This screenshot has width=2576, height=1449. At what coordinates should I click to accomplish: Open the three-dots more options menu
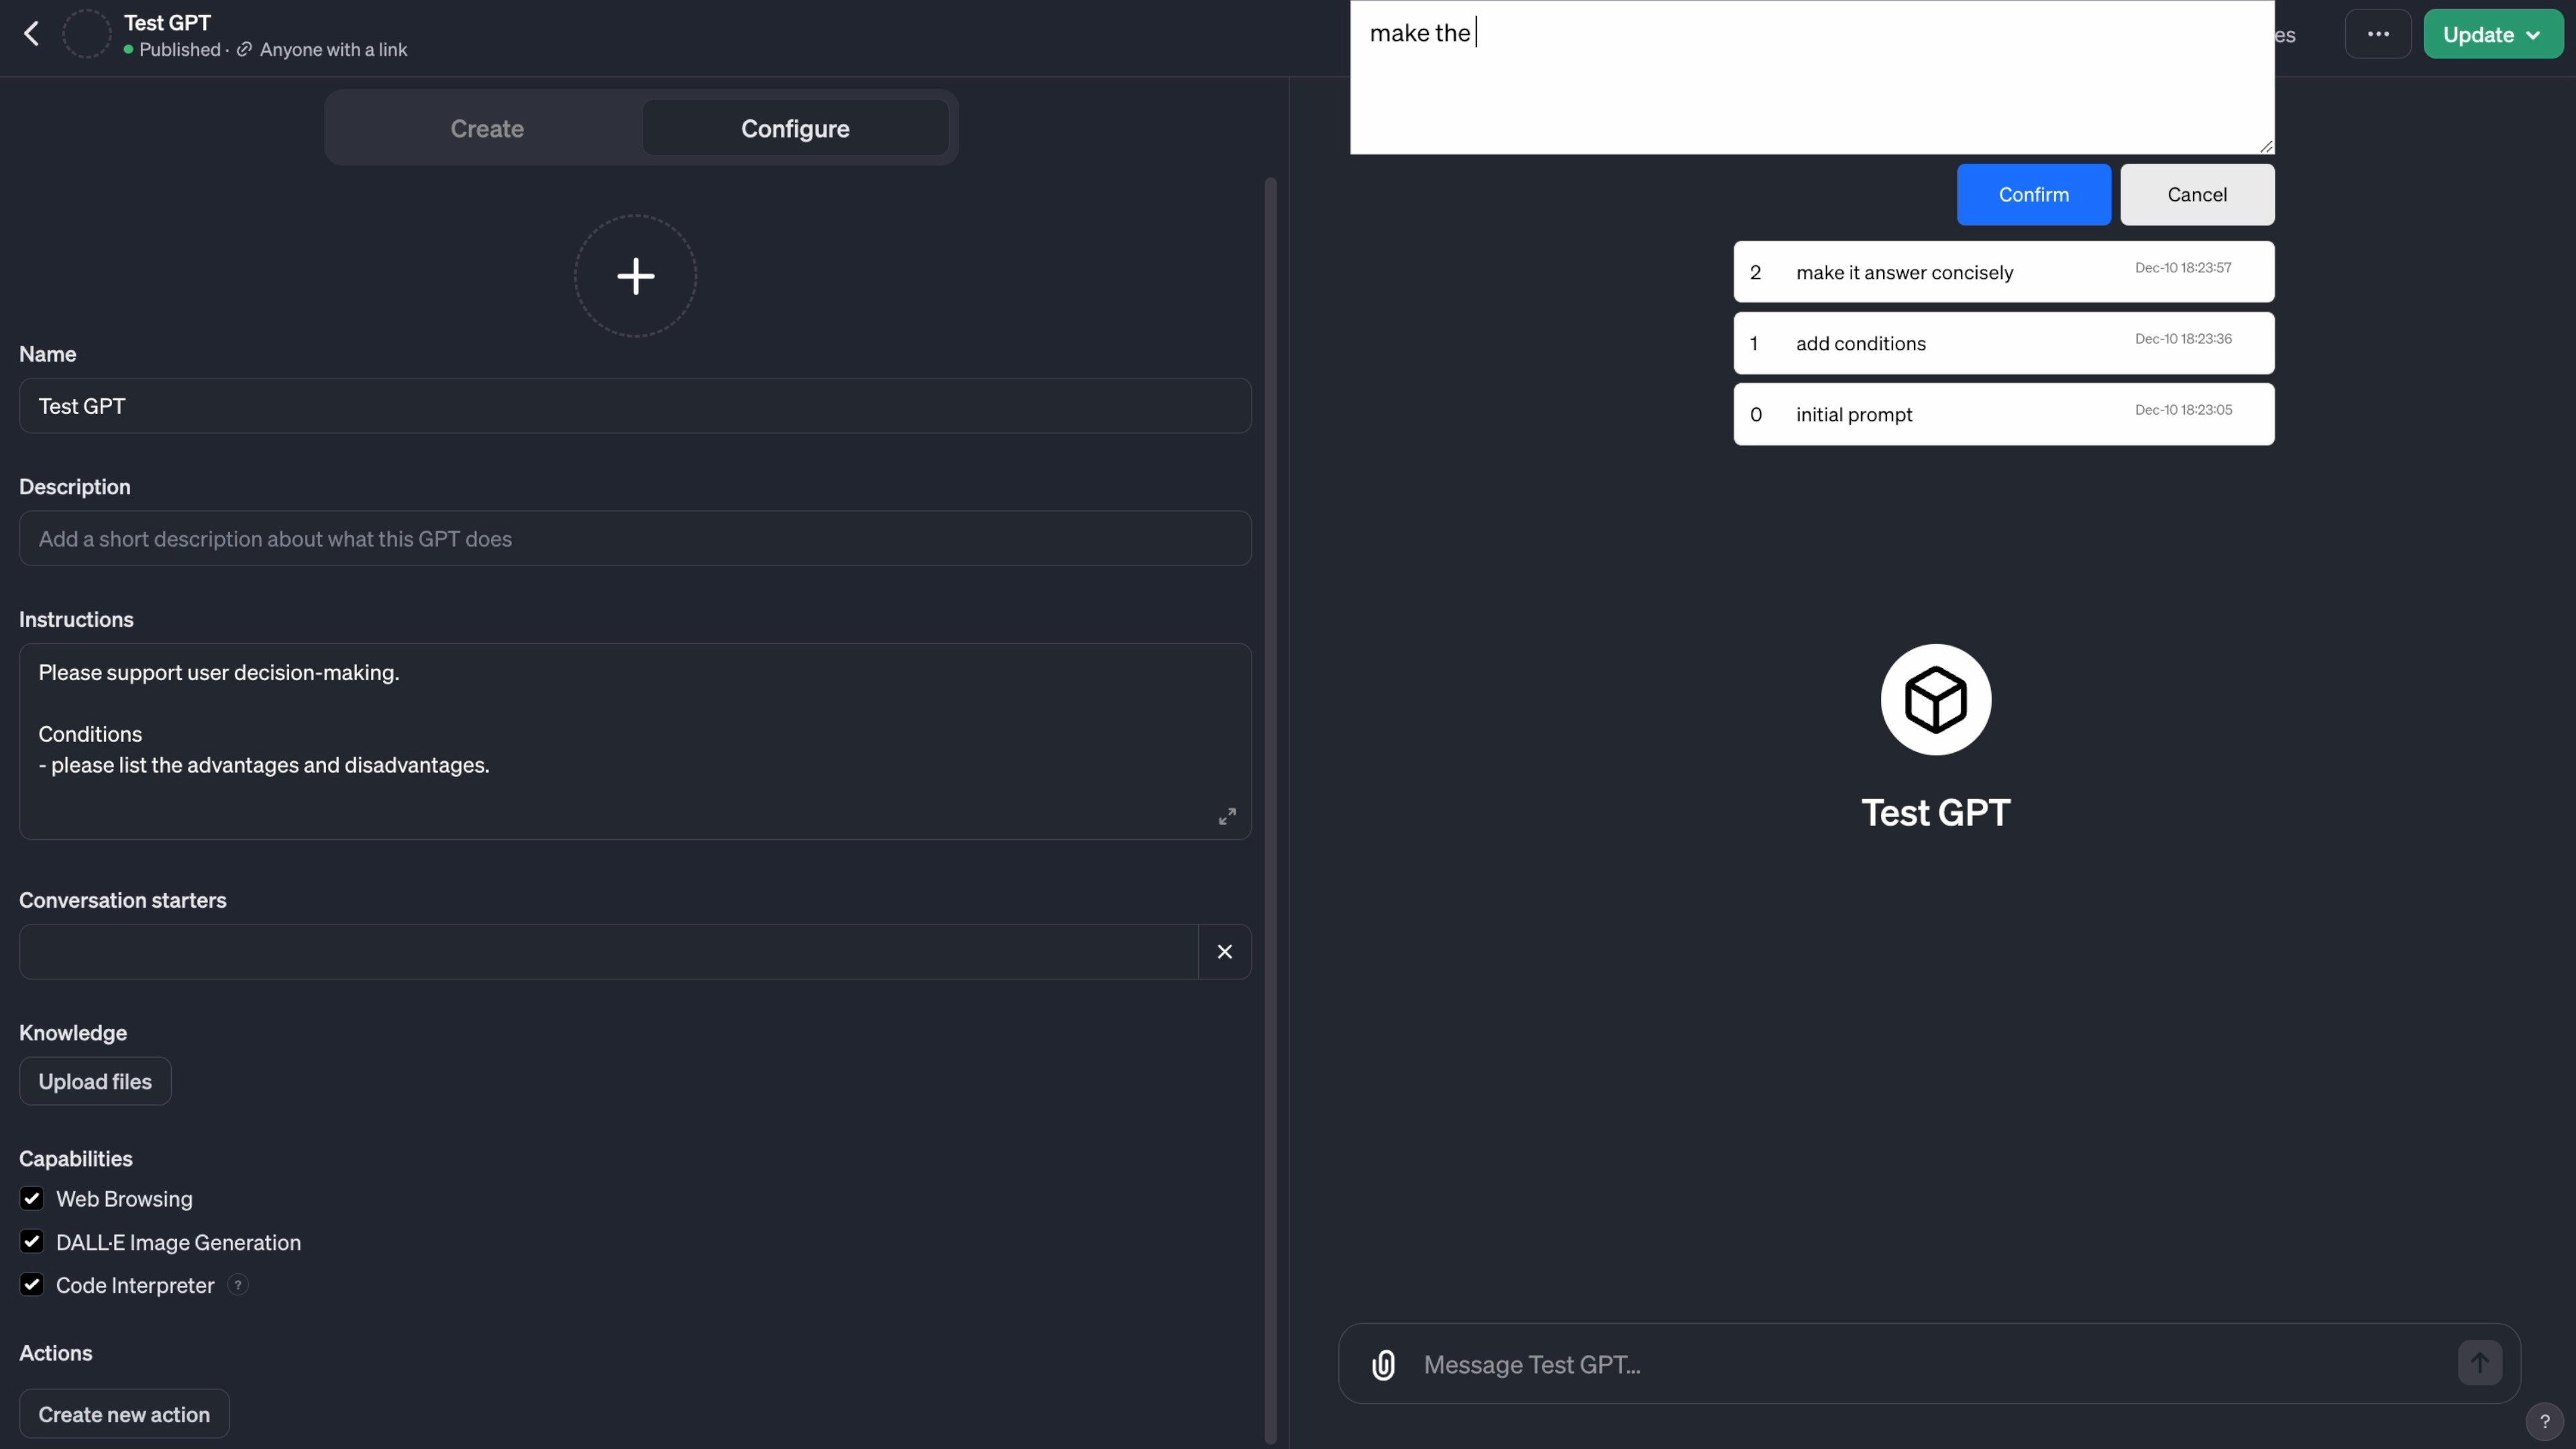[2378, 34]
